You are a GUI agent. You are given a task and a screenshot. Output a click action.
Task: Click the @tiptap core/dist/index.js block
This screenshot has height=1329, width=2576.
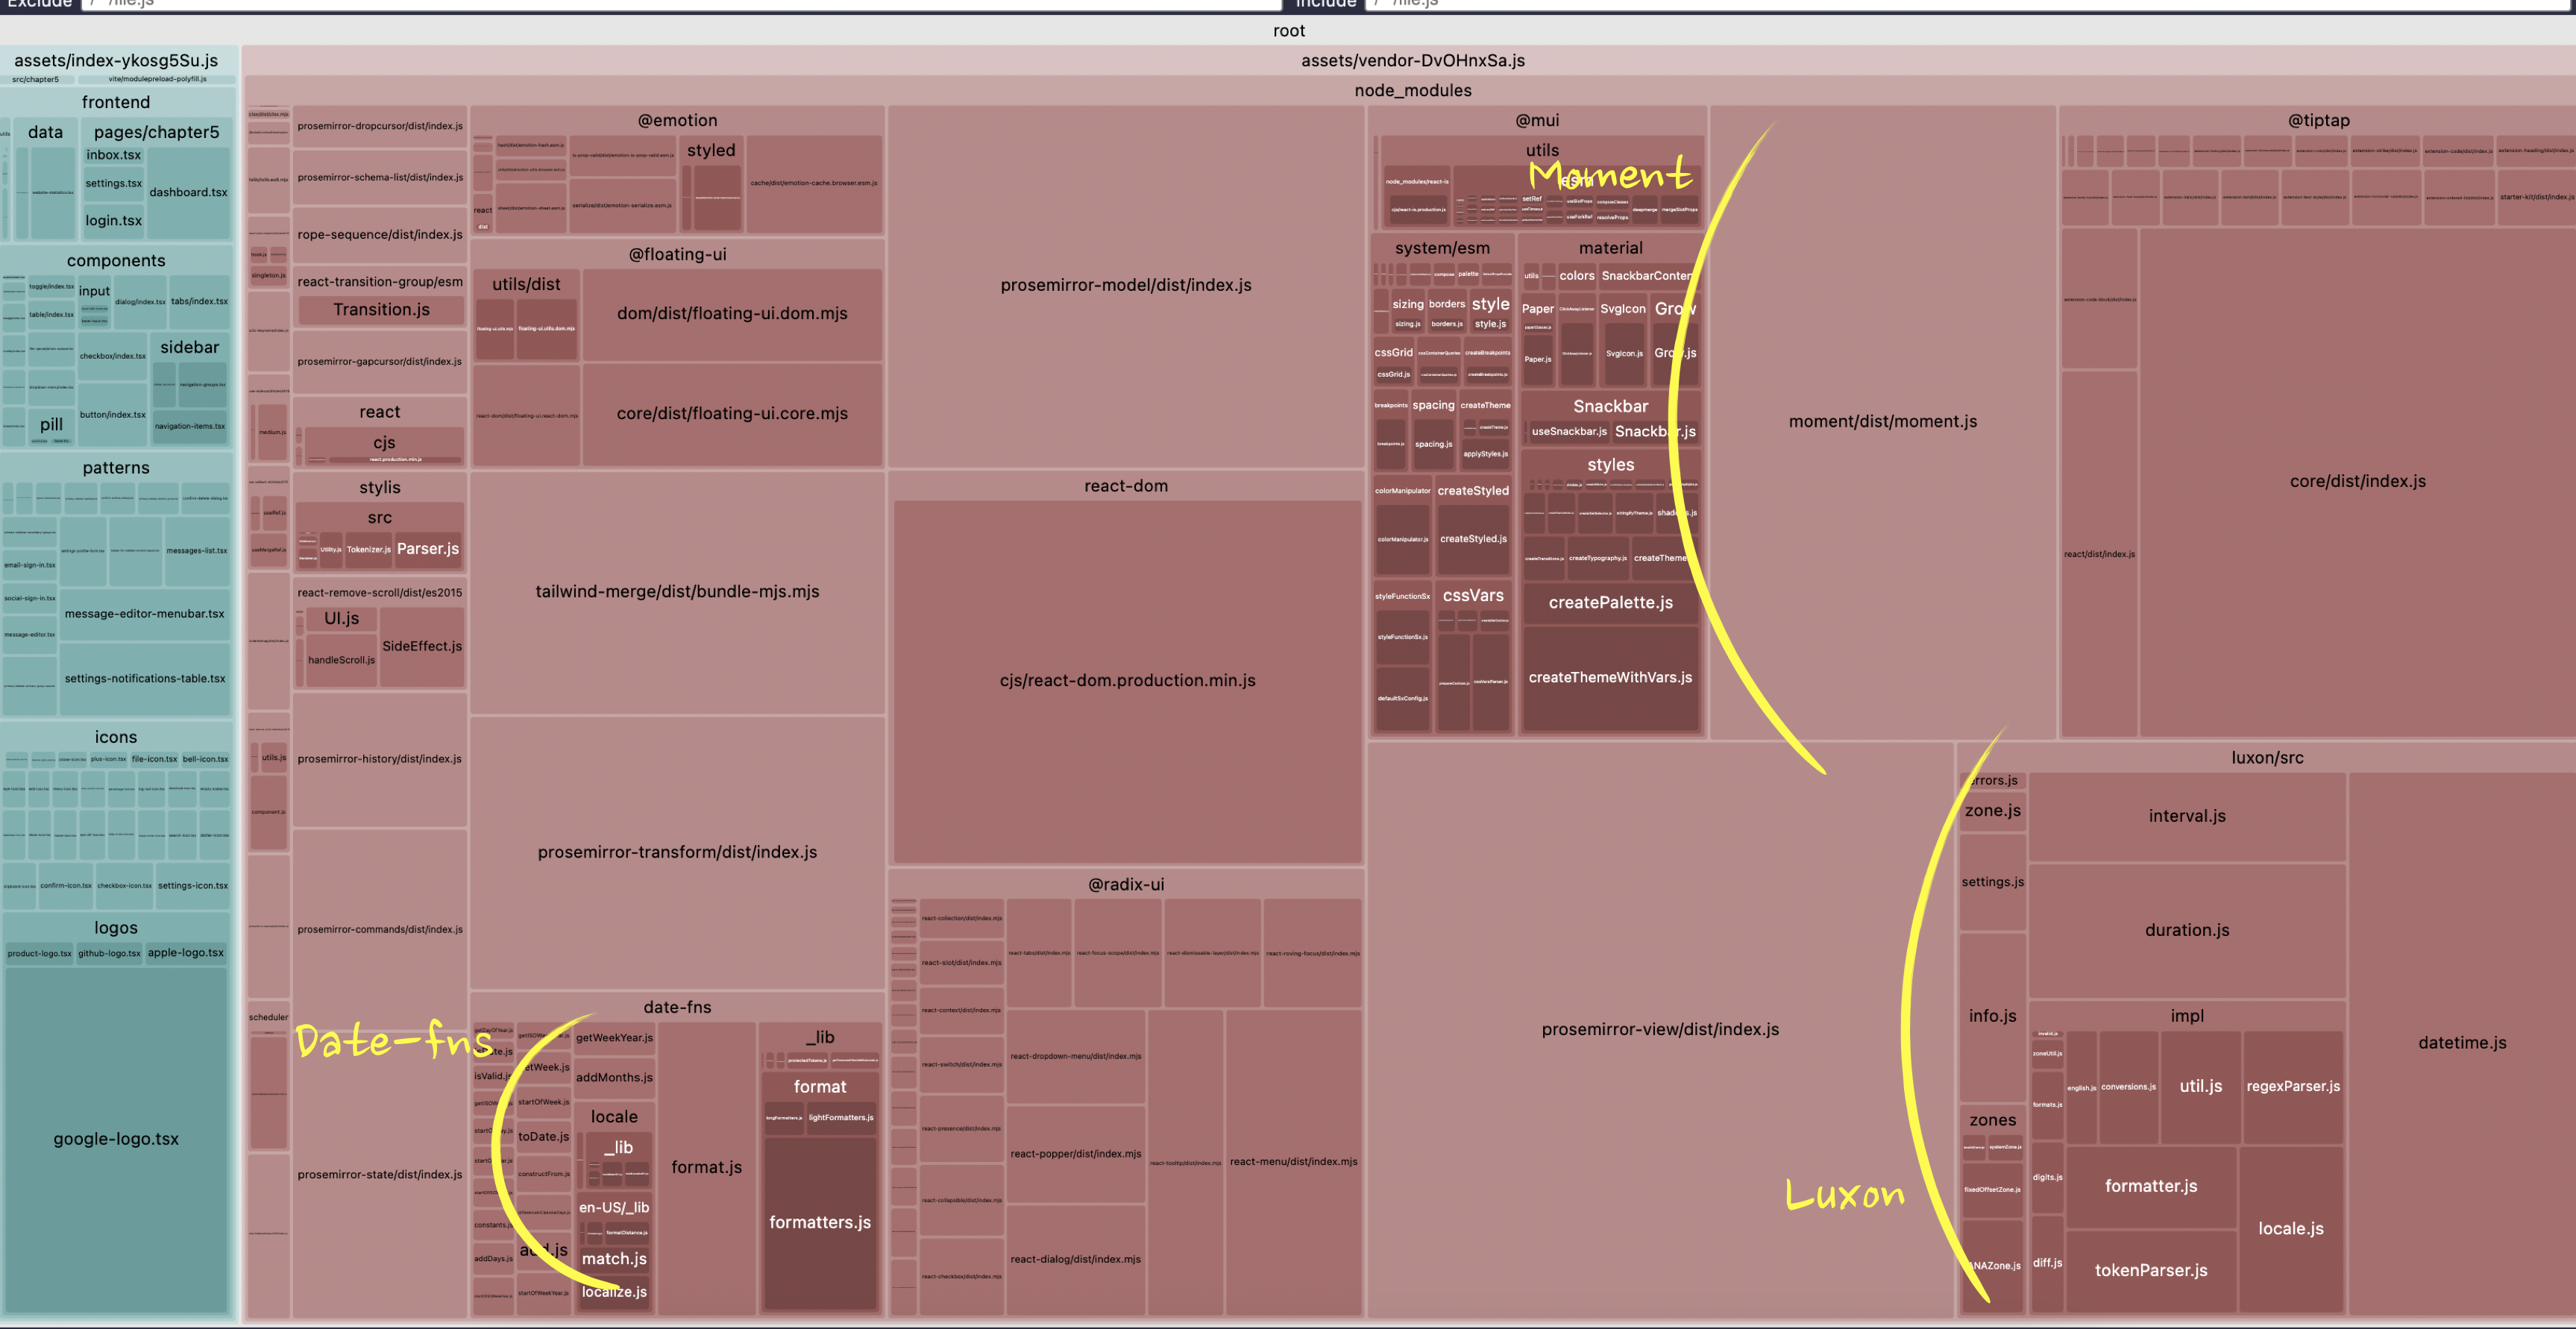tap(2357, 482)
